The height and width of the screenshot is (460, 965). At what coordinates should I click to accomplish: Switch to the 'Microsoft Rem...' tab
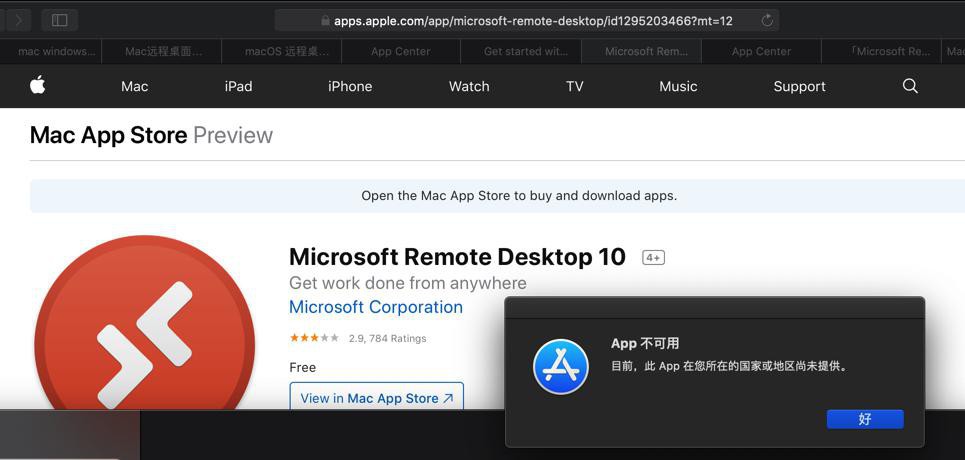coord(641,52)
